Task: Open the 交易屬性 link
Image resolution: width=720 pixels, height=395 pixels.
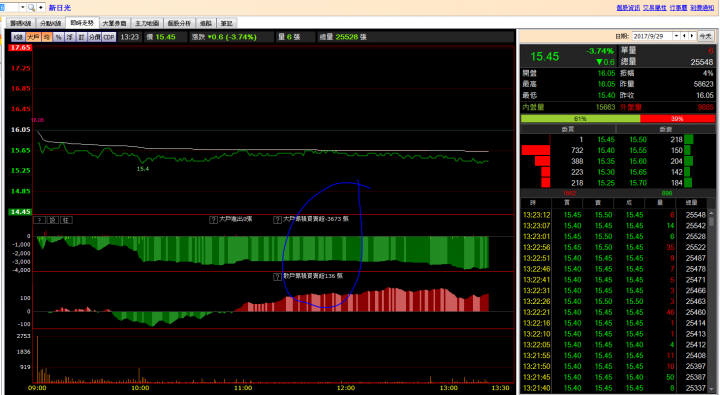Action: (654, 8)
